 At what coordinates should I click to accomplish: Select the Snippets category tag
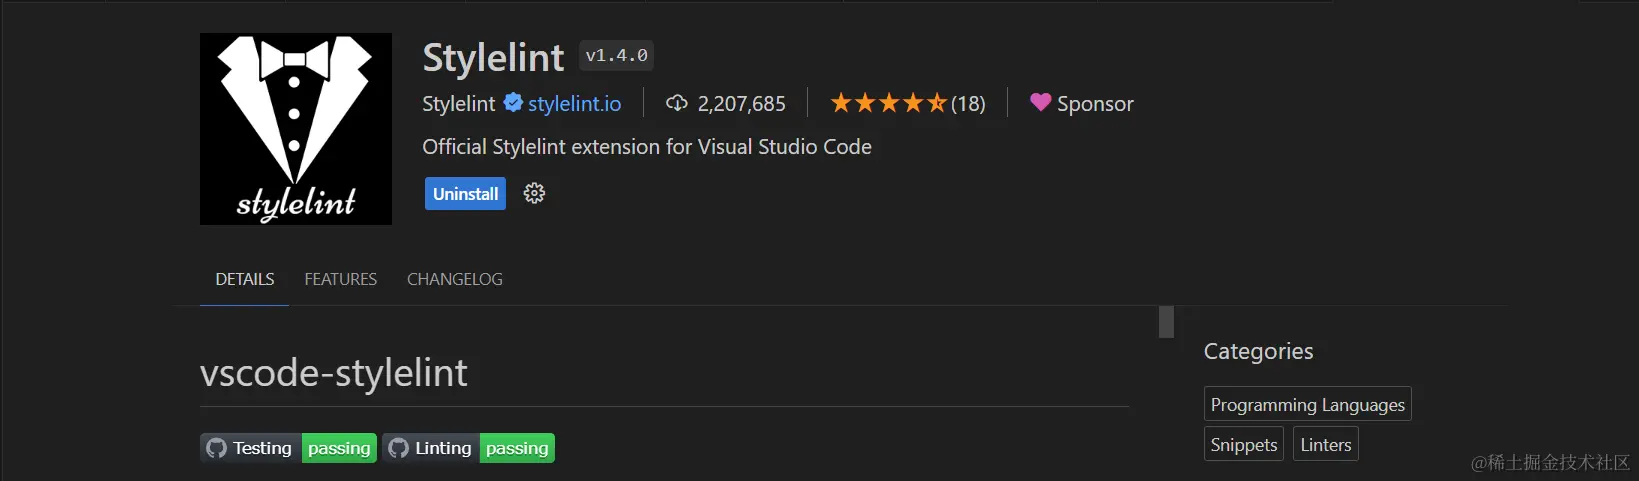coord(1244,445)
